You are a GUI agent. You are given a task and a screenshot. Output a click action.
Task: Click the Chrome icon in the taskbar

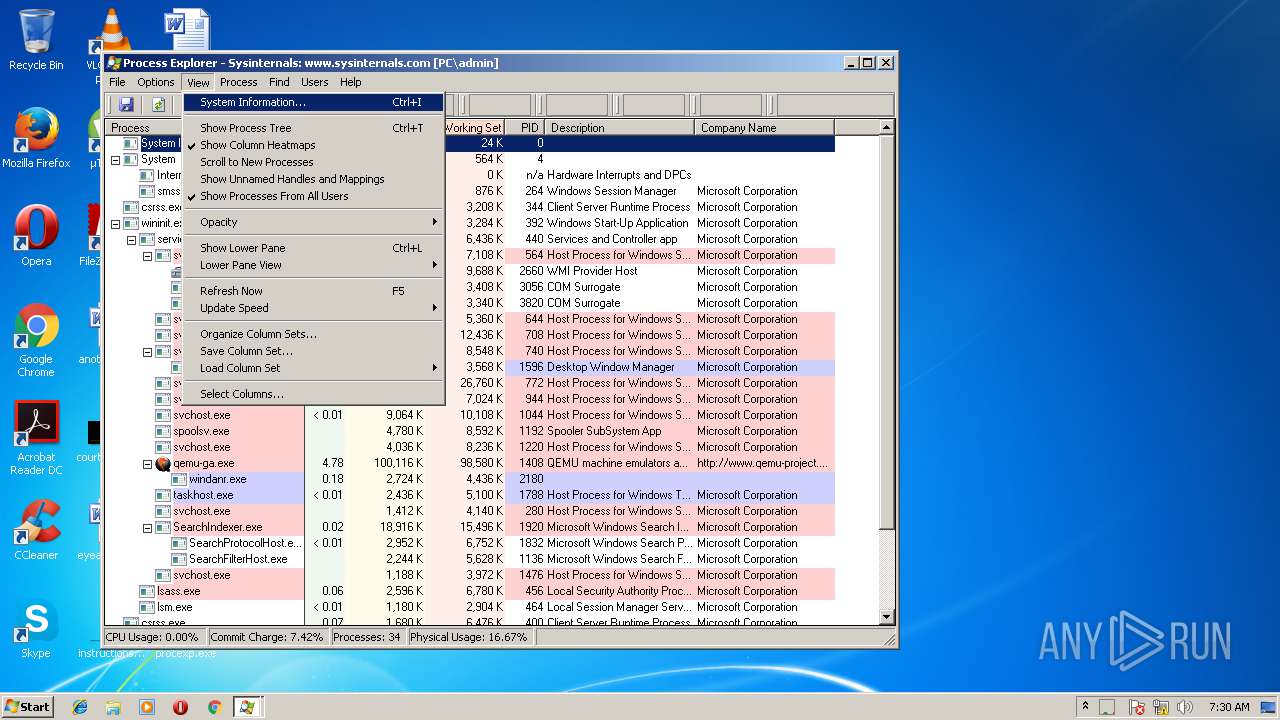tap(214, 707)
